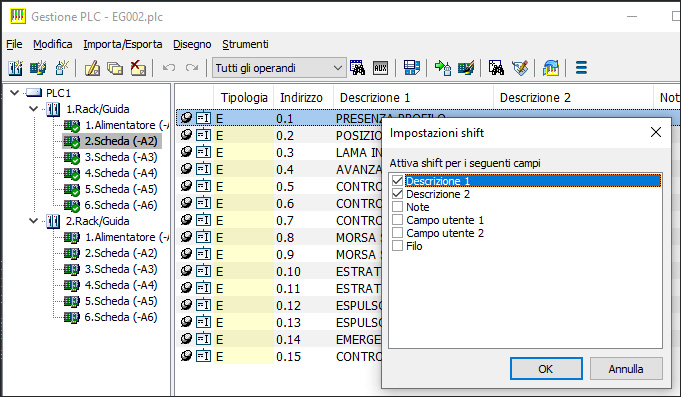Screen dimensions: 681x397
Task: Click the edit pencil folder icon
Action: (92, 68)
